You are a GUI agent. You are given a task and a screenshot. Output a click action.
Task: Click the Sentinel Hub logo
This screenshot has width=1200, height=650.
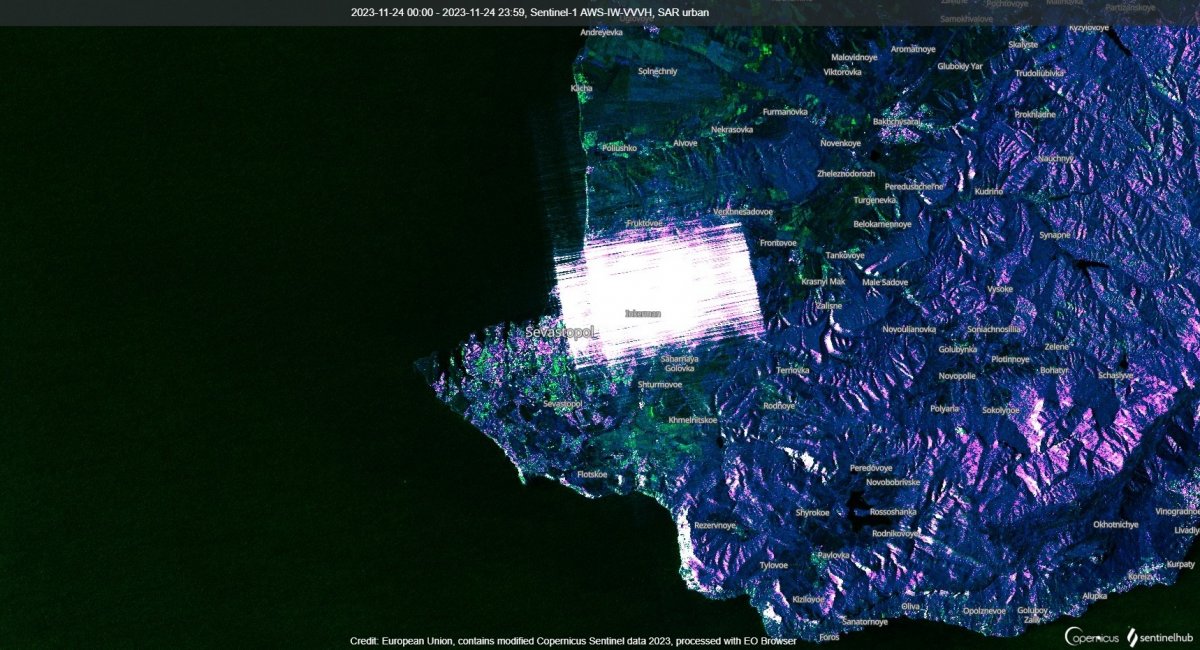[1161, 635]
